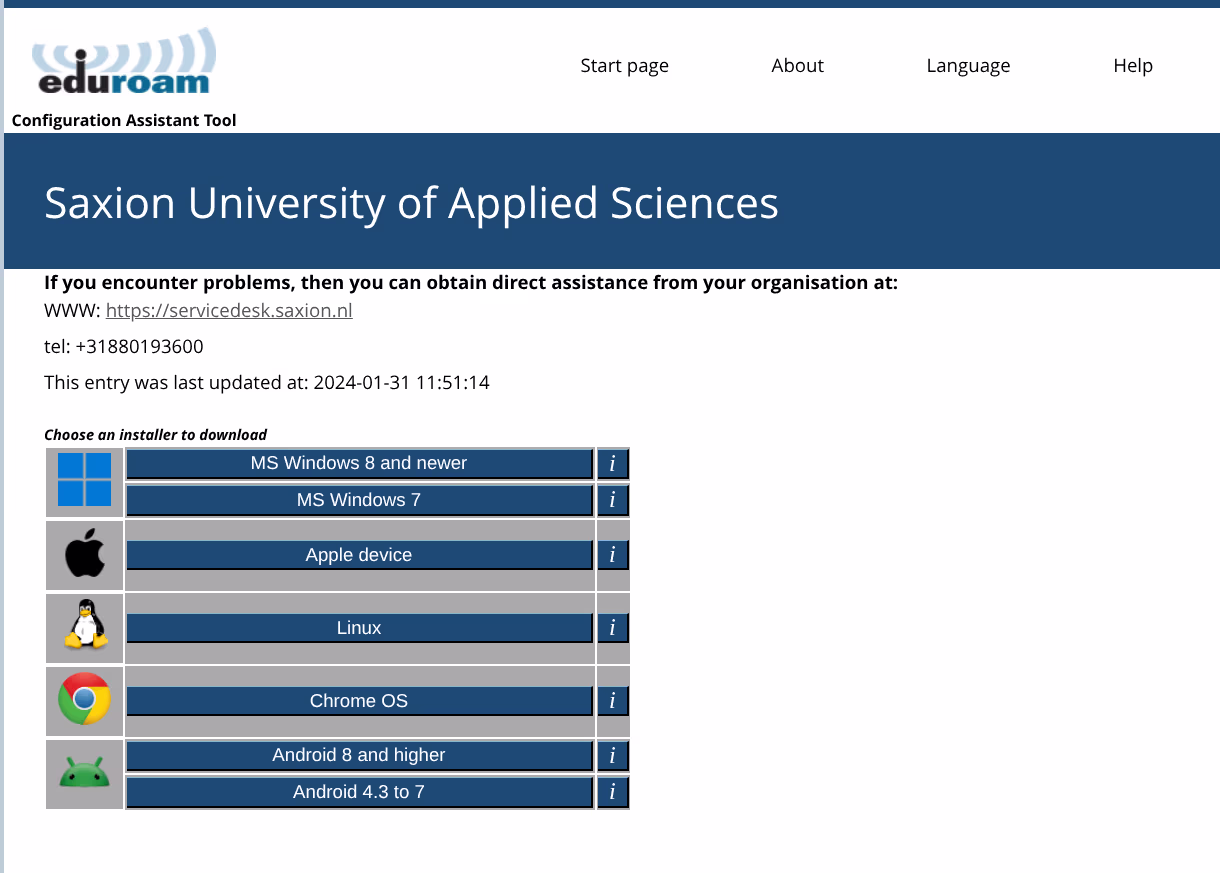Click the last updated timestamp 2024-01-31 11:51:14
The height and width of the screenshot is (873, 1220).
coord(402,383)
